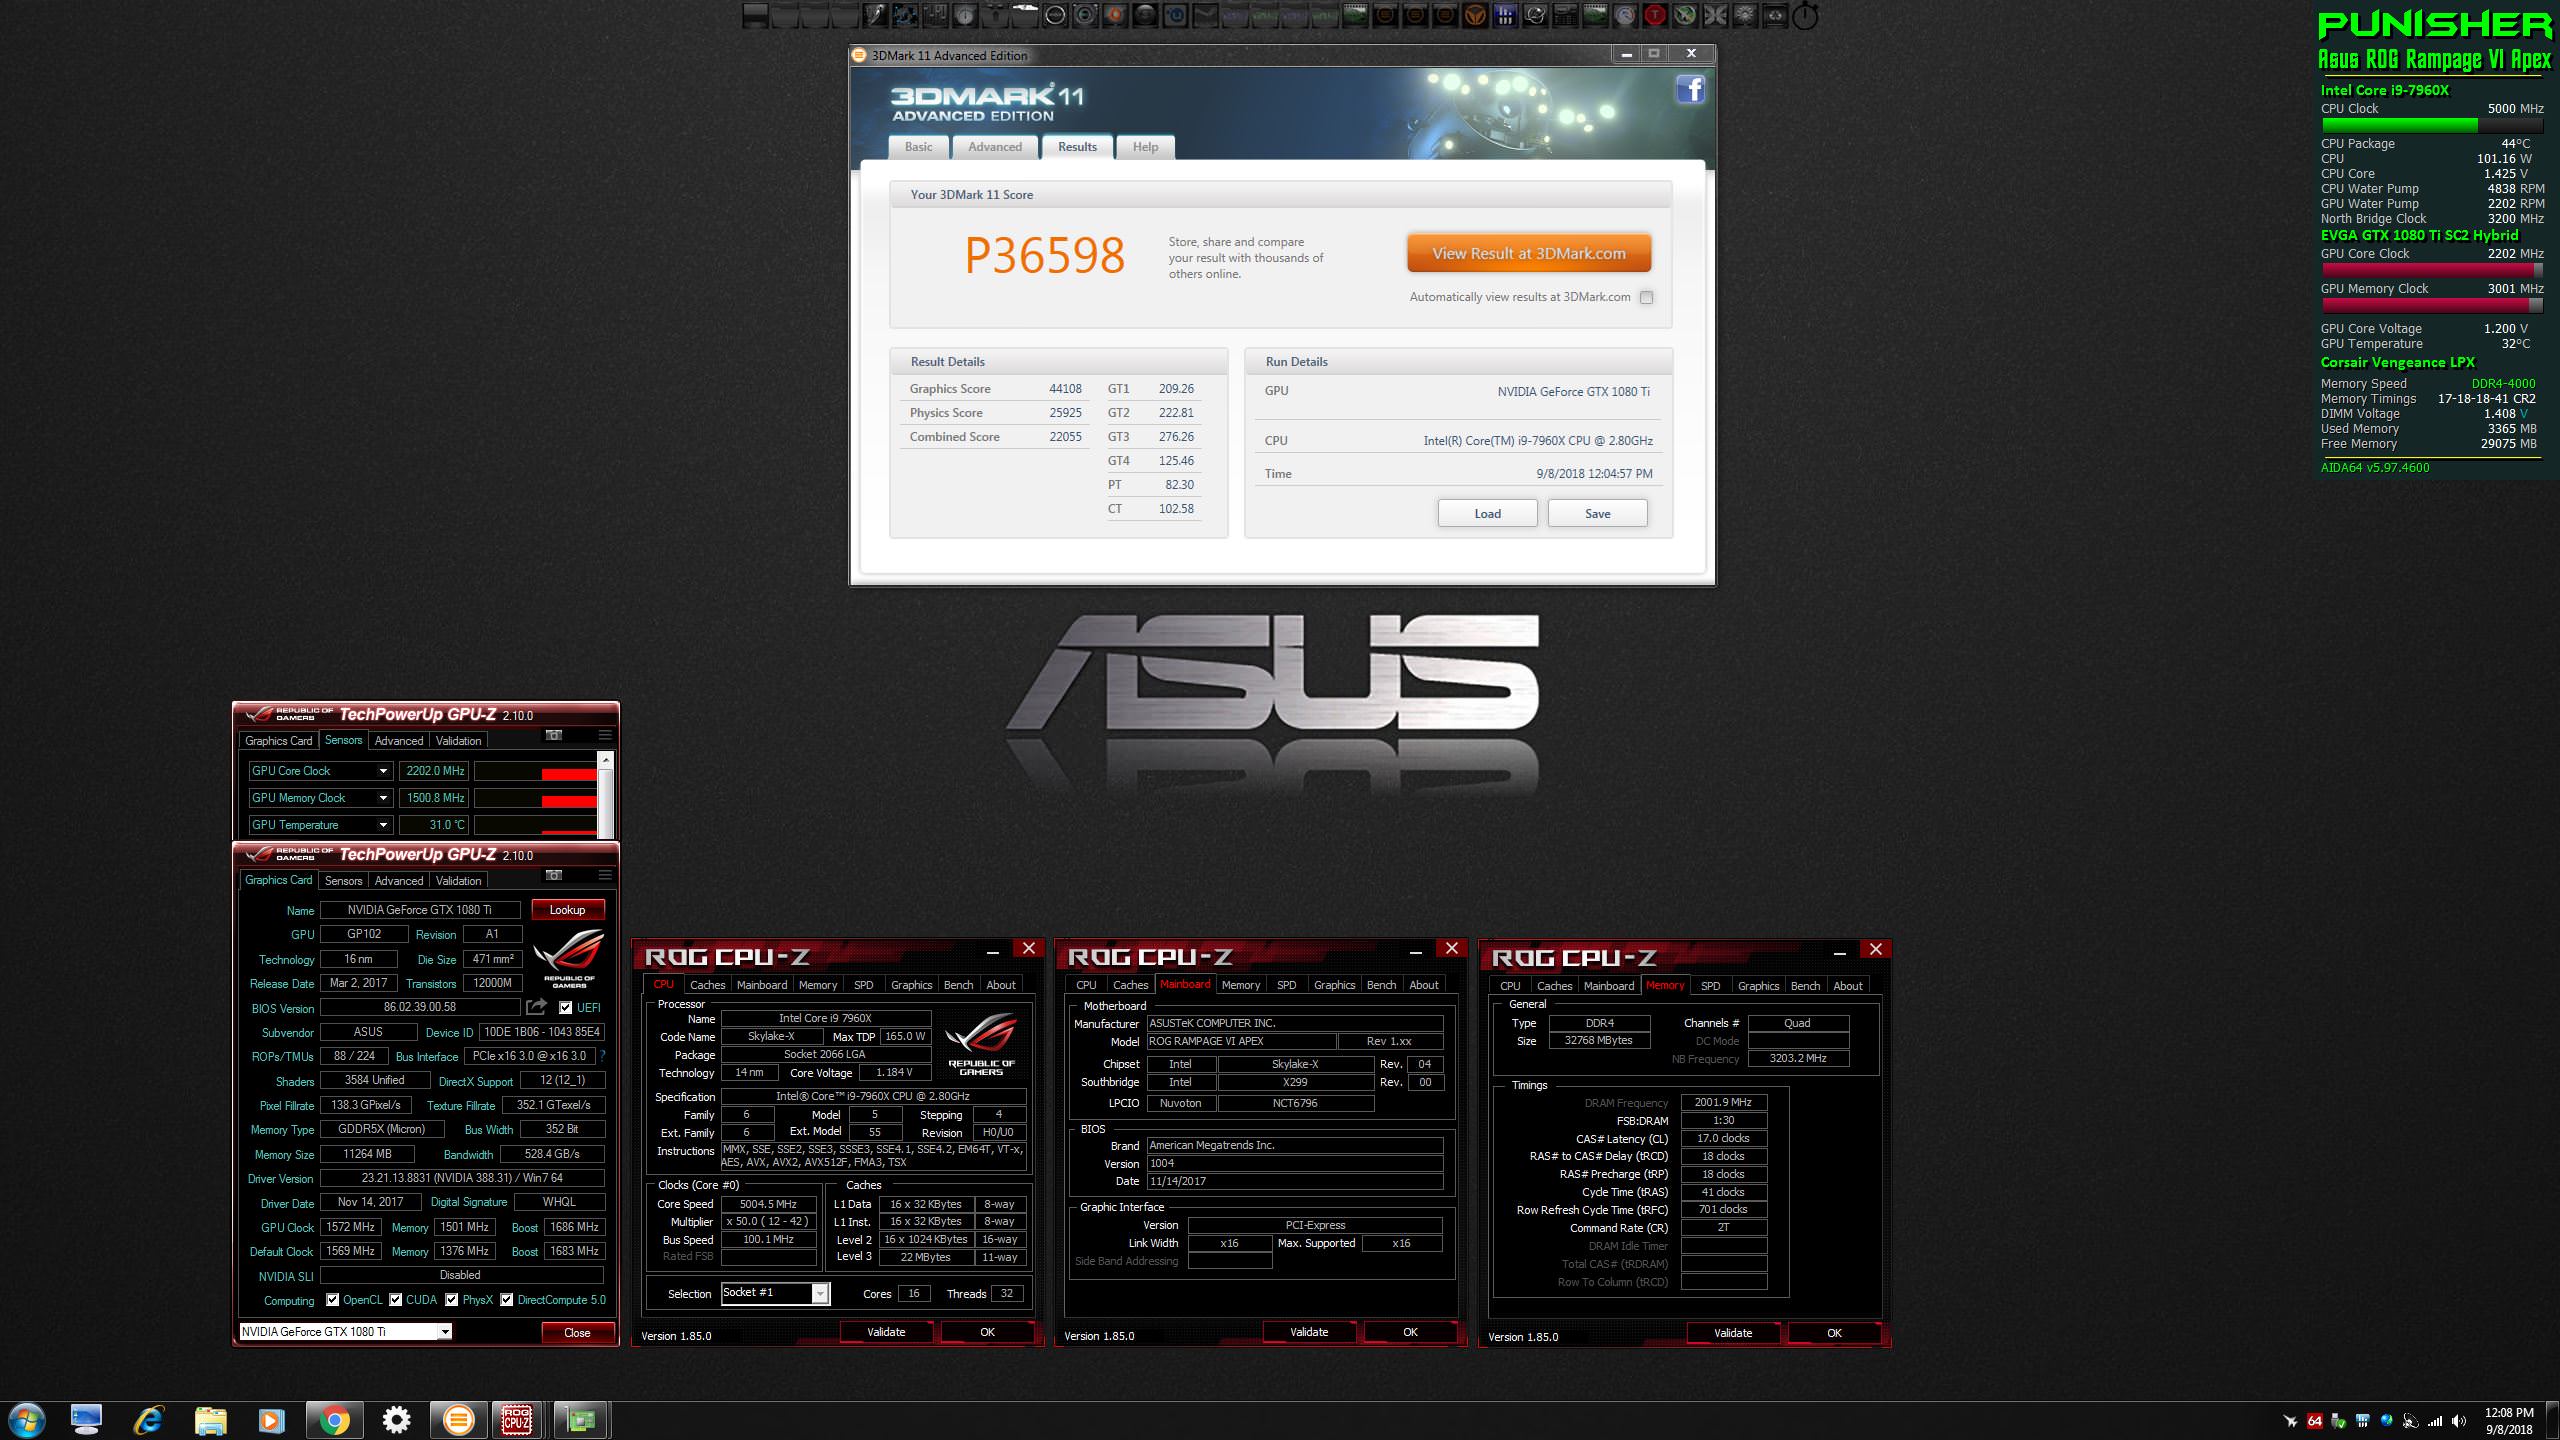Click the red T icon in the top dock
Image resolution: width=2560 pixels, height=1440 pixels.
tap(1655, 15)
